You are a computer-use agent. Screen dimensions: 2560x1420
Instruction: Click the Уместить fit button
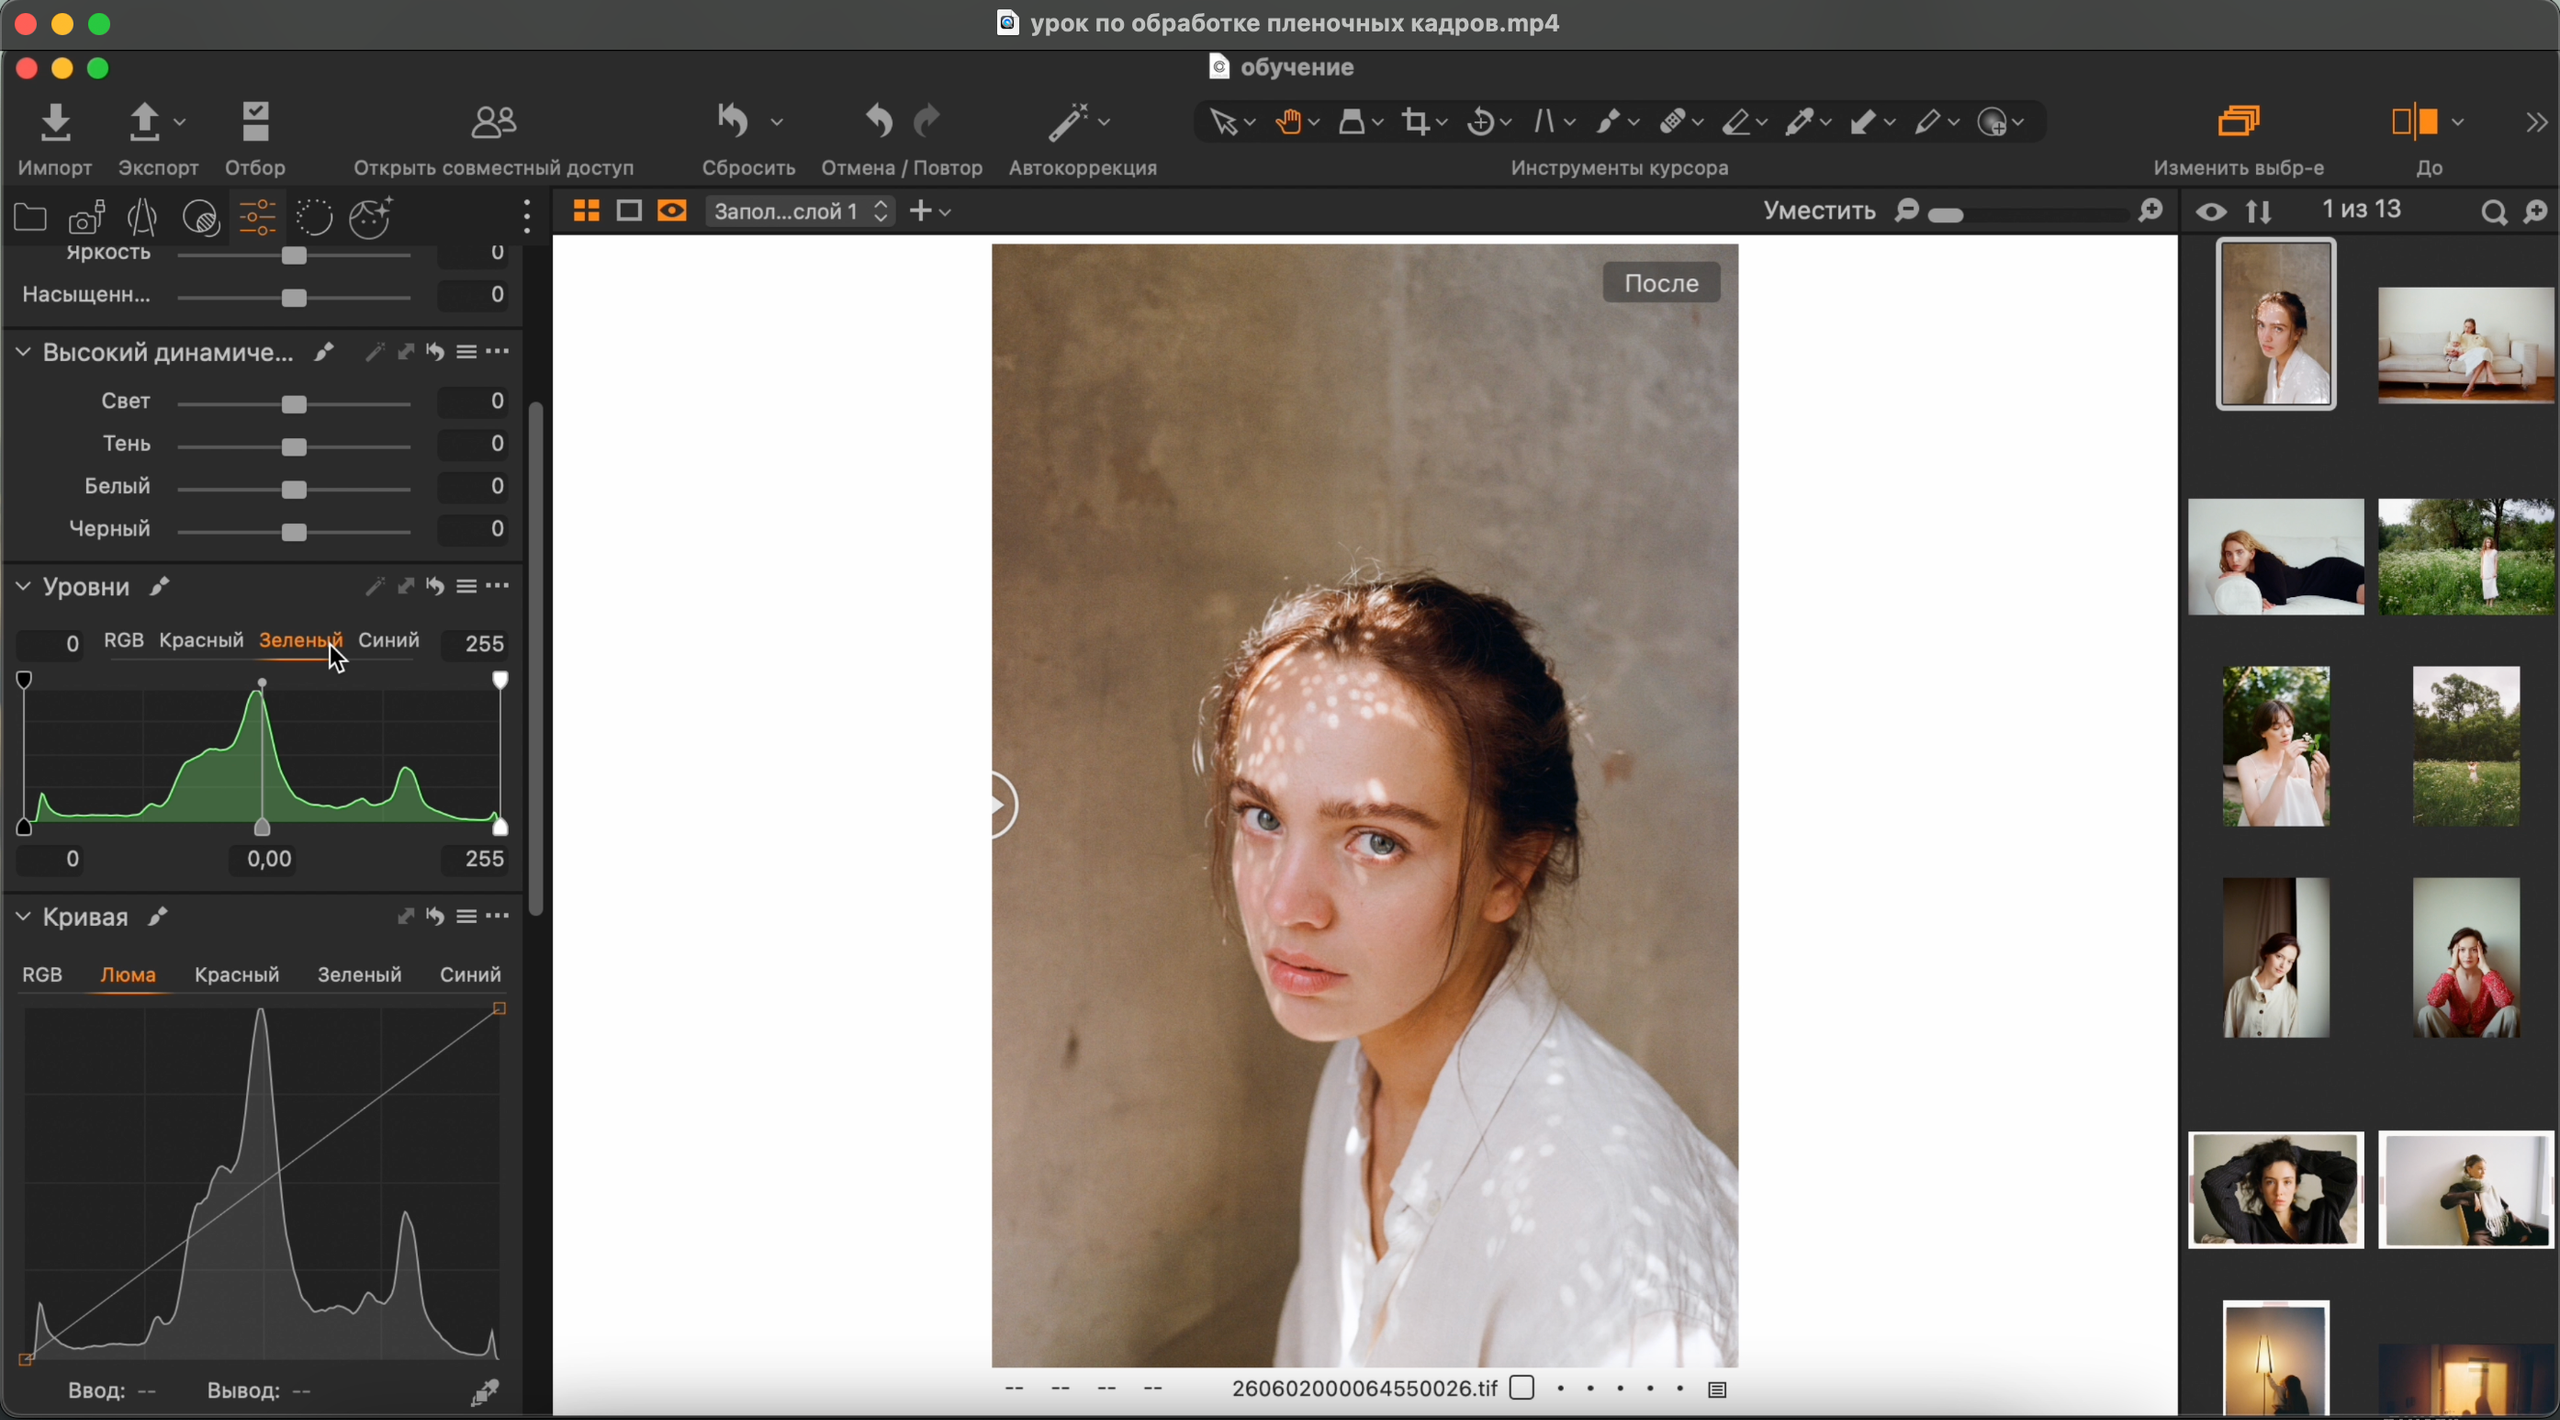1819,211
